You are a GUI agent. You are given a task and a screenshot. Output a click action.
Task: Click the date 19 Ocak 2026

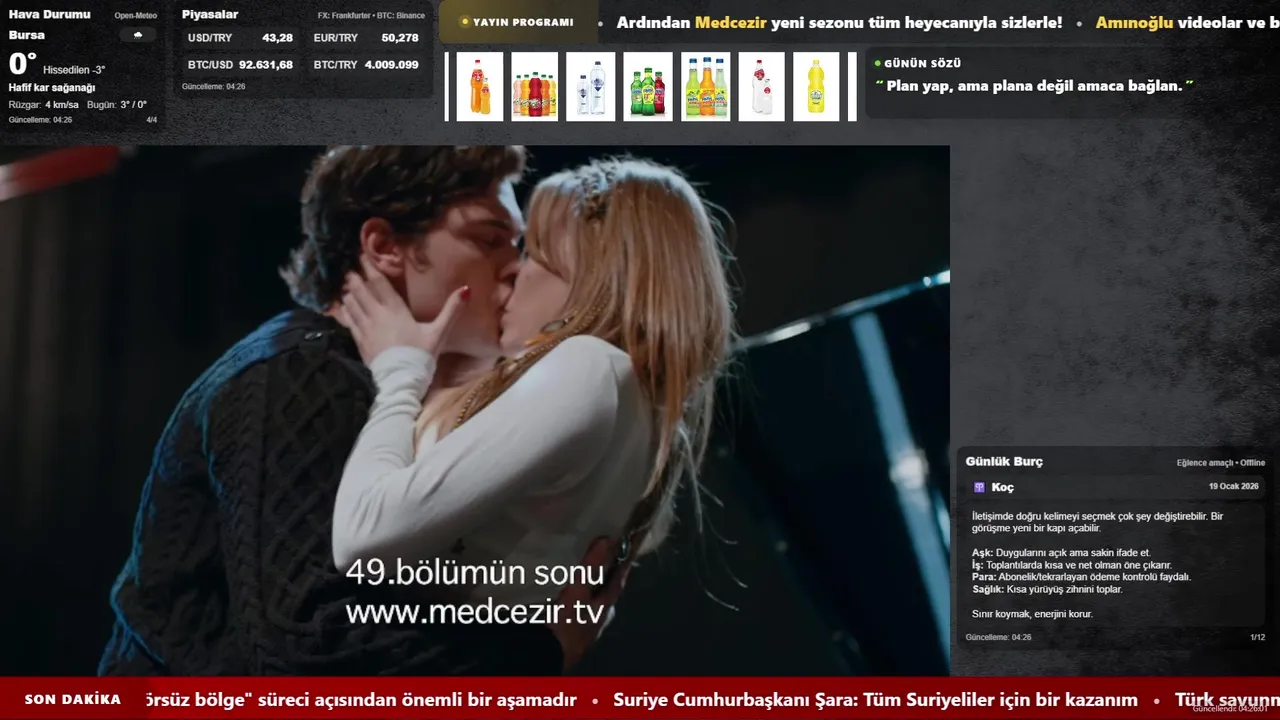[x=1233, y=486]
